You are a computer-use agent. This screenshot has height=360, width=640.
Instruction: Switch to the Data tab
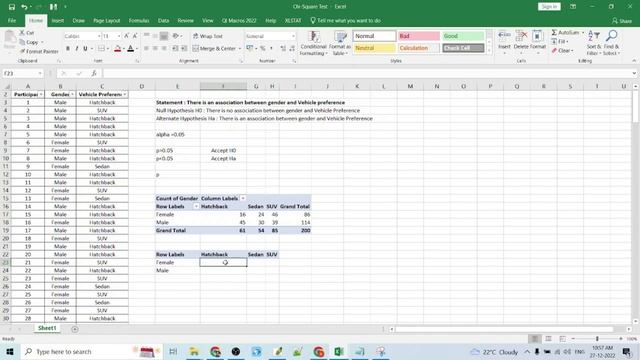point(163,20)
